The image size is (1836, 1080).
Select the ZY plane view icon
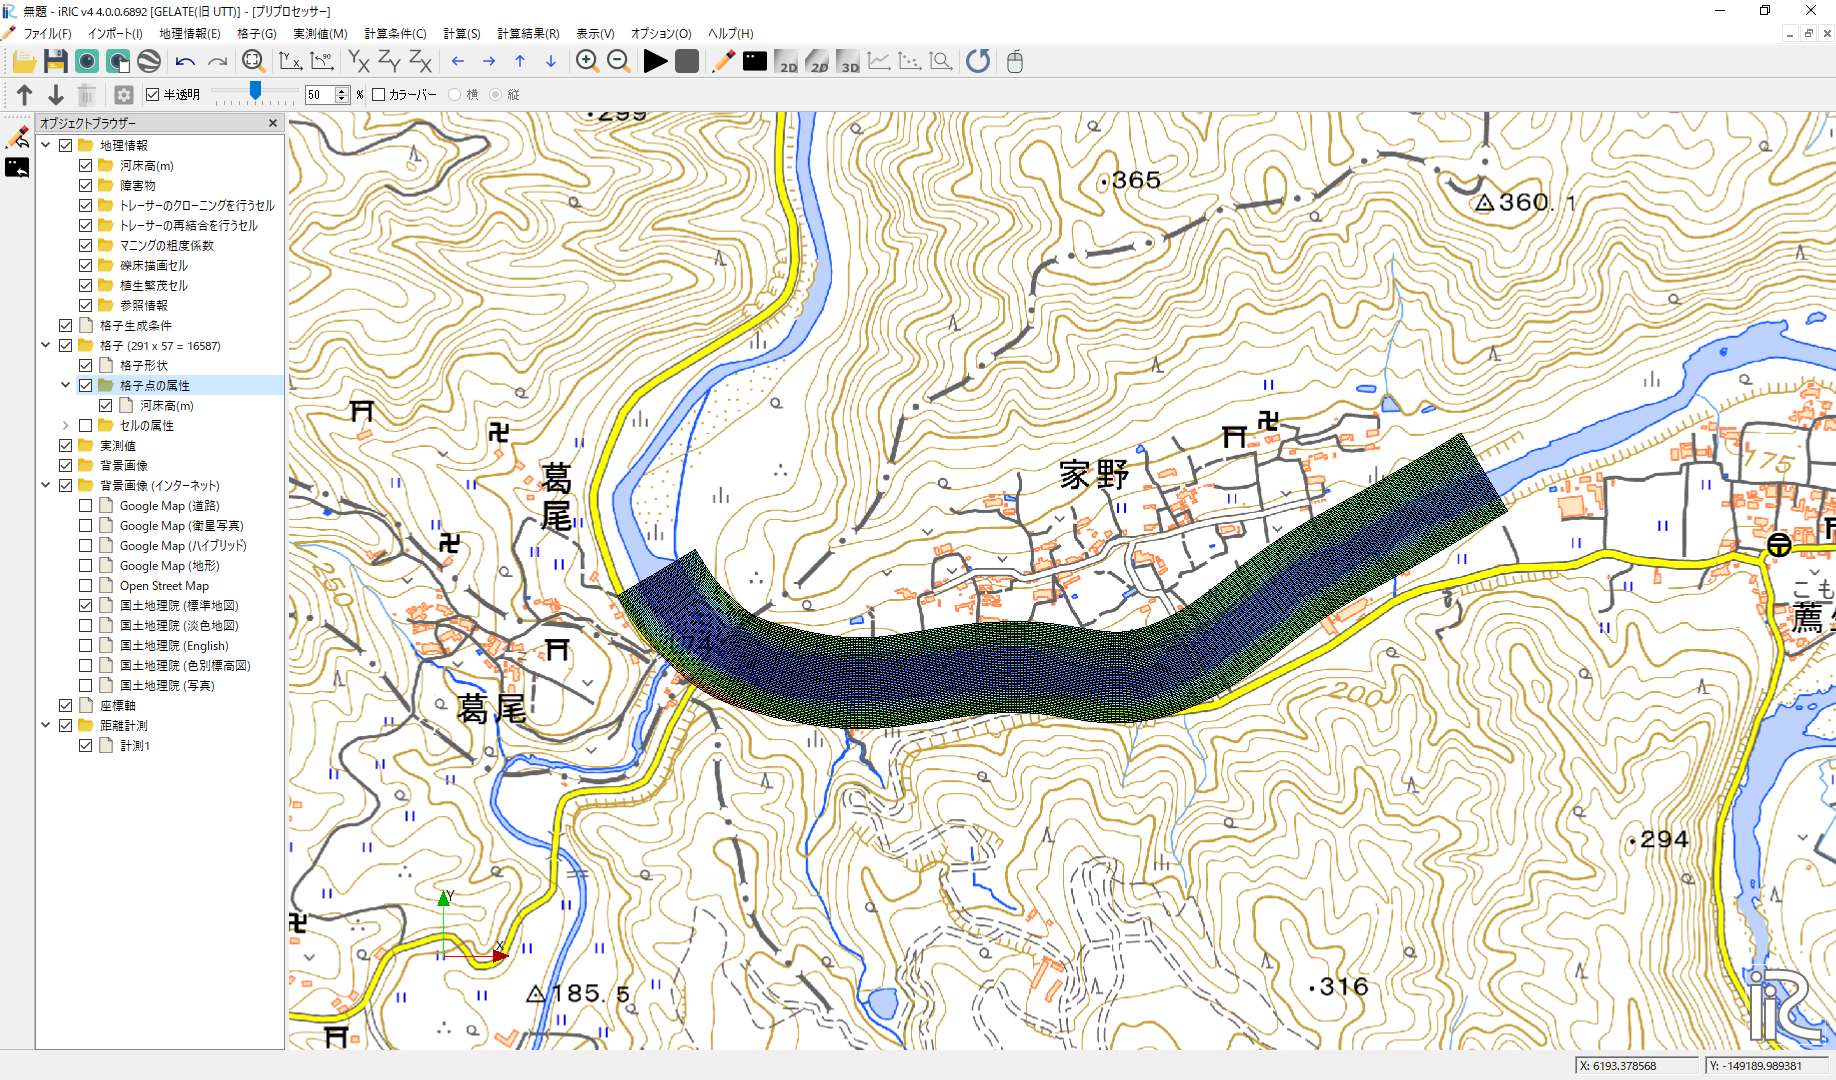[389, 62]
